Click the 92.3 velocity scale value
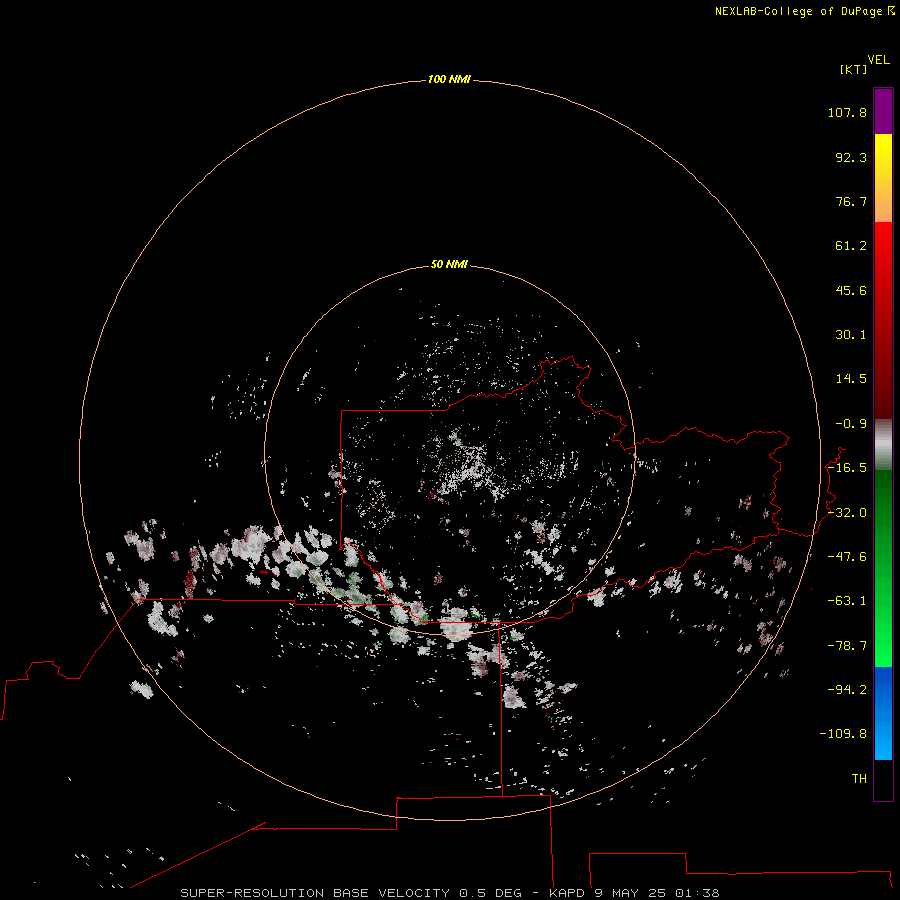Image resolution: width=900 pixels, height=900 pixels. point(851,157)
